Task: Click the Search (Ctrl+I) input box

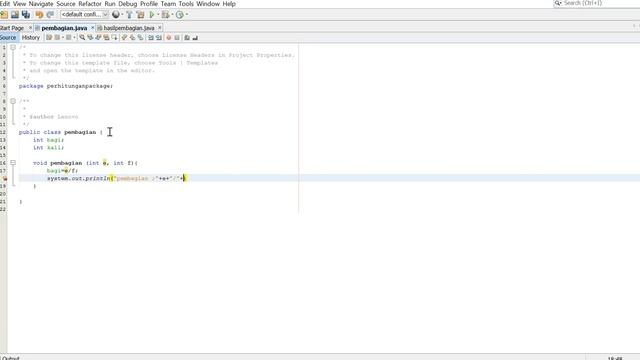Action: (x=597, y=3)
